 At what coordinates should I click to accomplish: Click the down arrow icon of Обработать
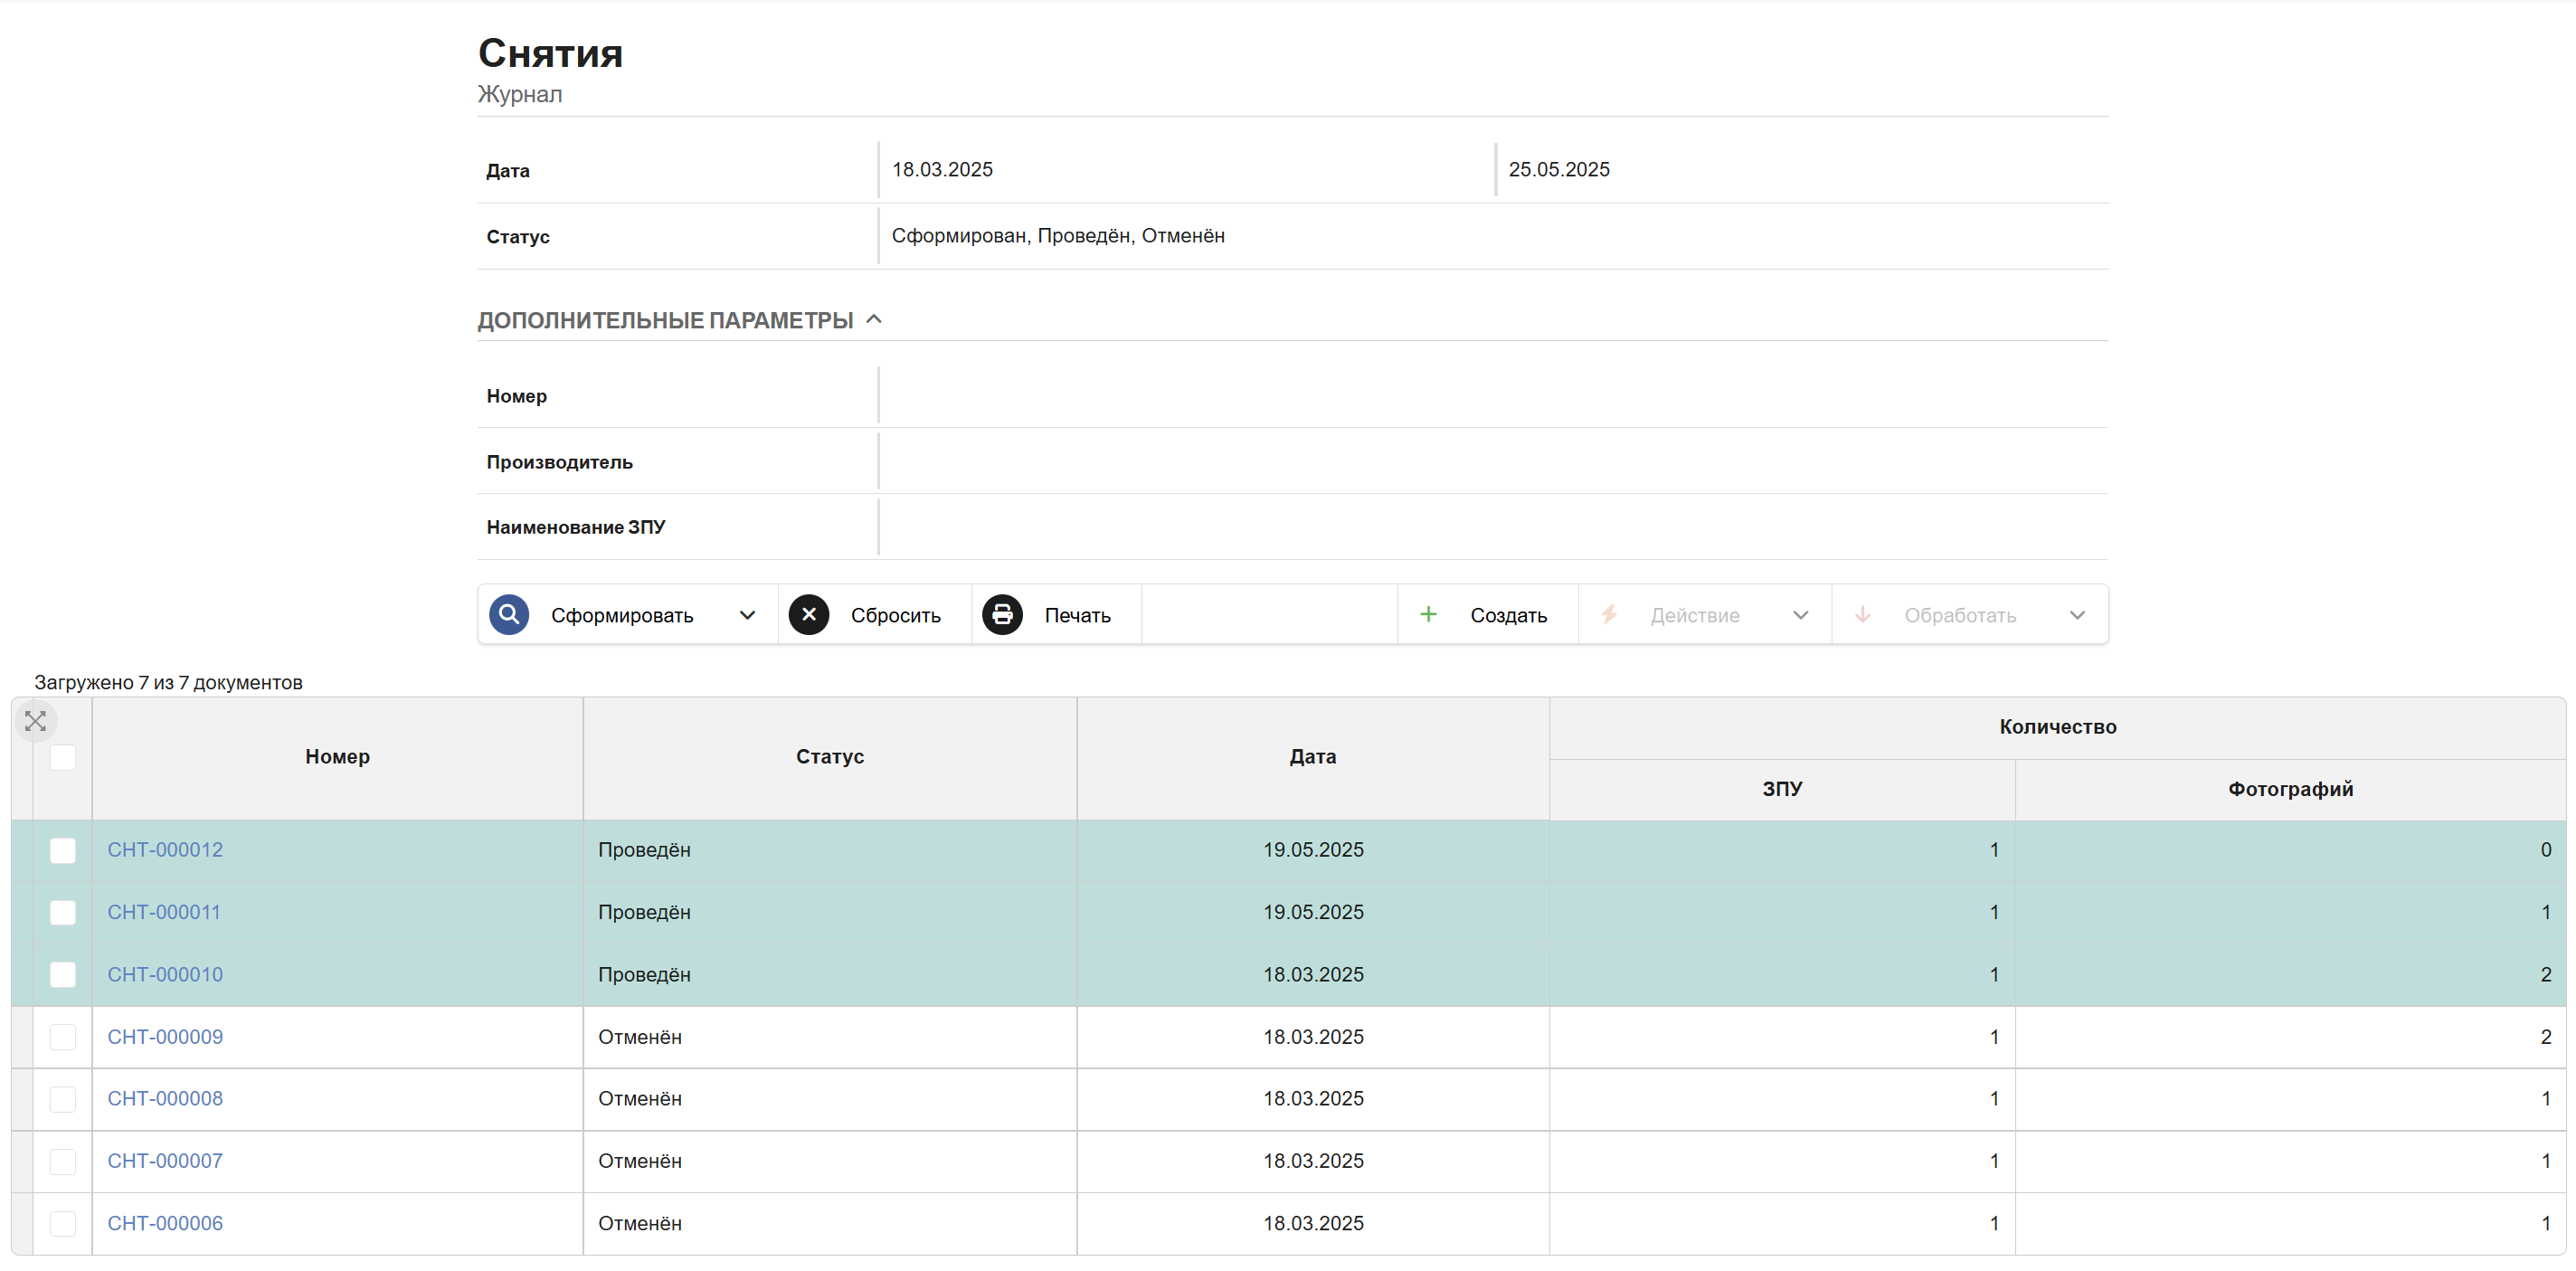1862,614
